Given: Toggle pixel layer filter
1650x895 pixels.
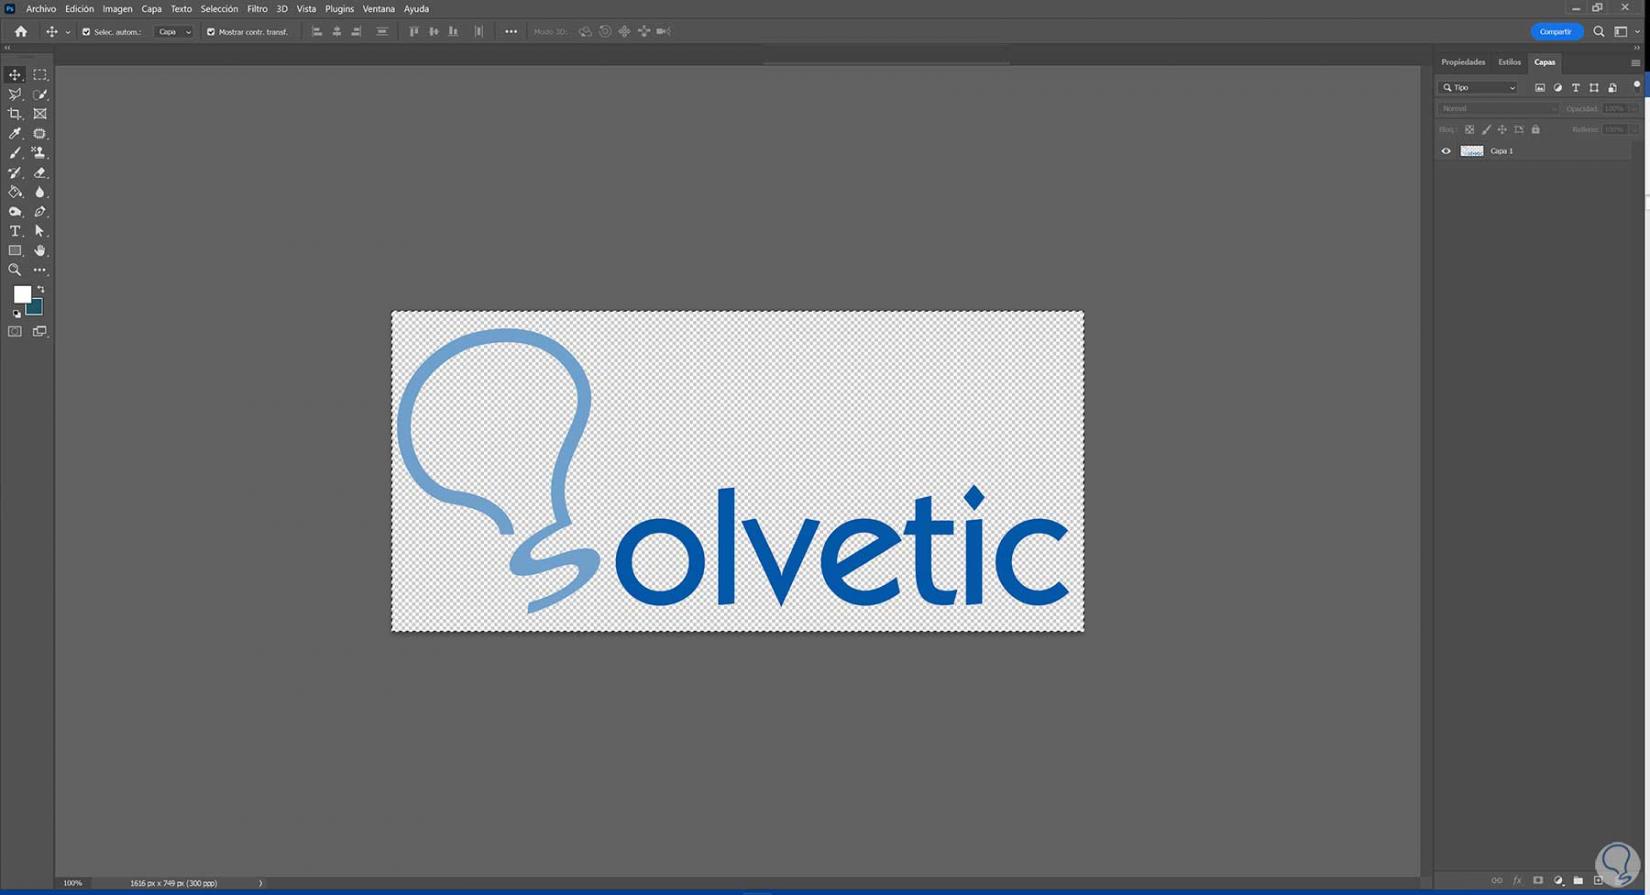Looking at the screenshot, I should [1540, 88].
